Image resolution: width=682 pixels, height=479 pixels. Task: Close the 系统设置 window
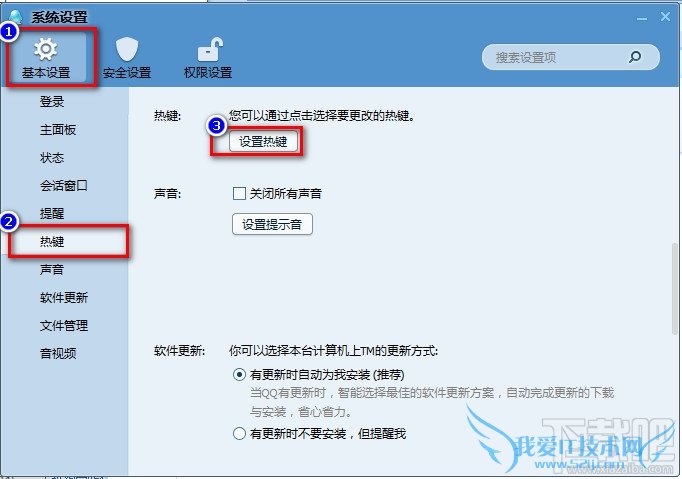click(x=665, y=17)
